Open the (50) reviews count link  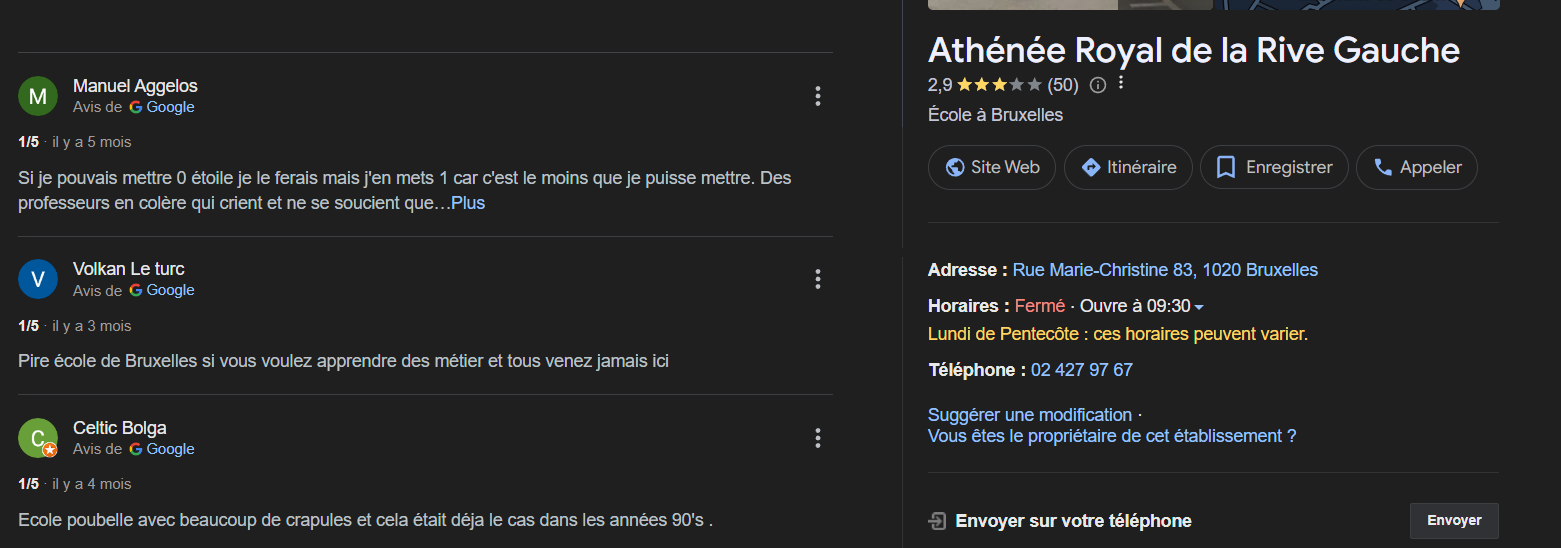[x=1063, y=85]
